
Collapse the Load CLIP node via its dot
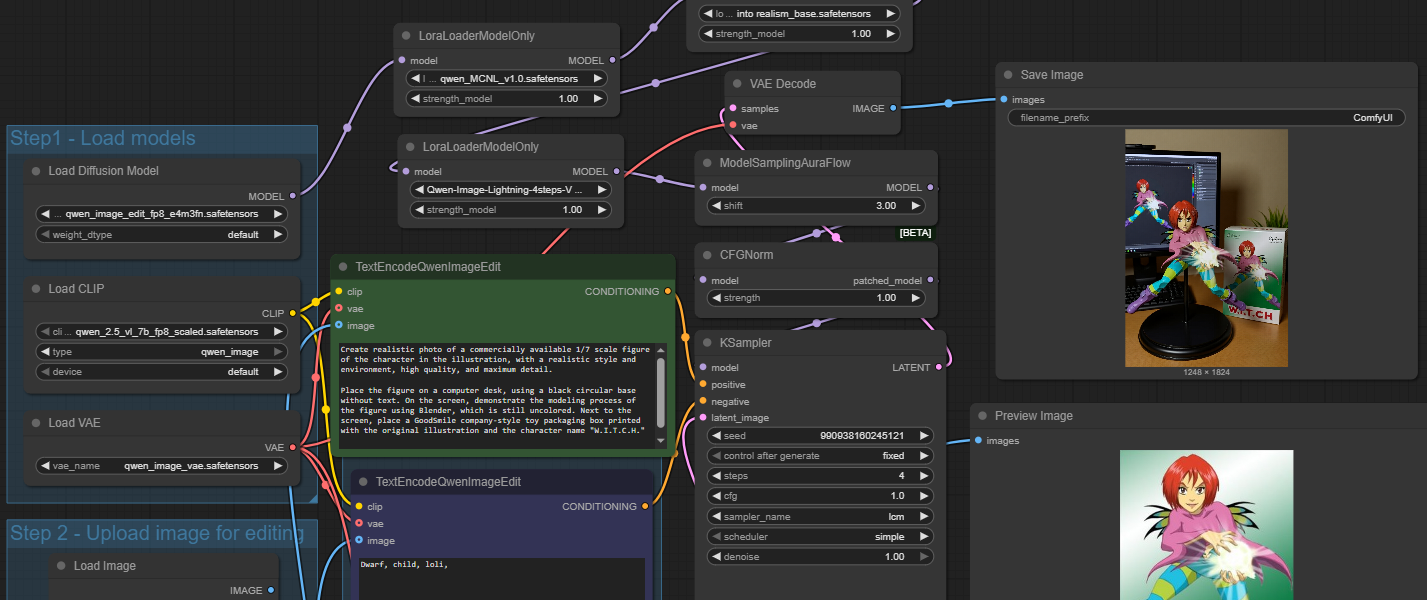(36, 289)
